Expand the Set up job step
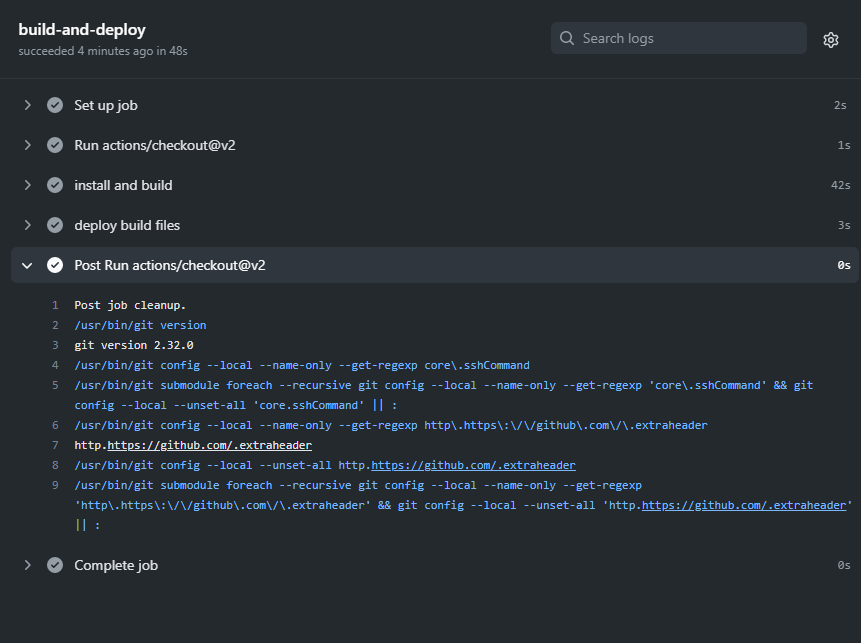The width and height of the screenshot is (861, 643). 27,105
